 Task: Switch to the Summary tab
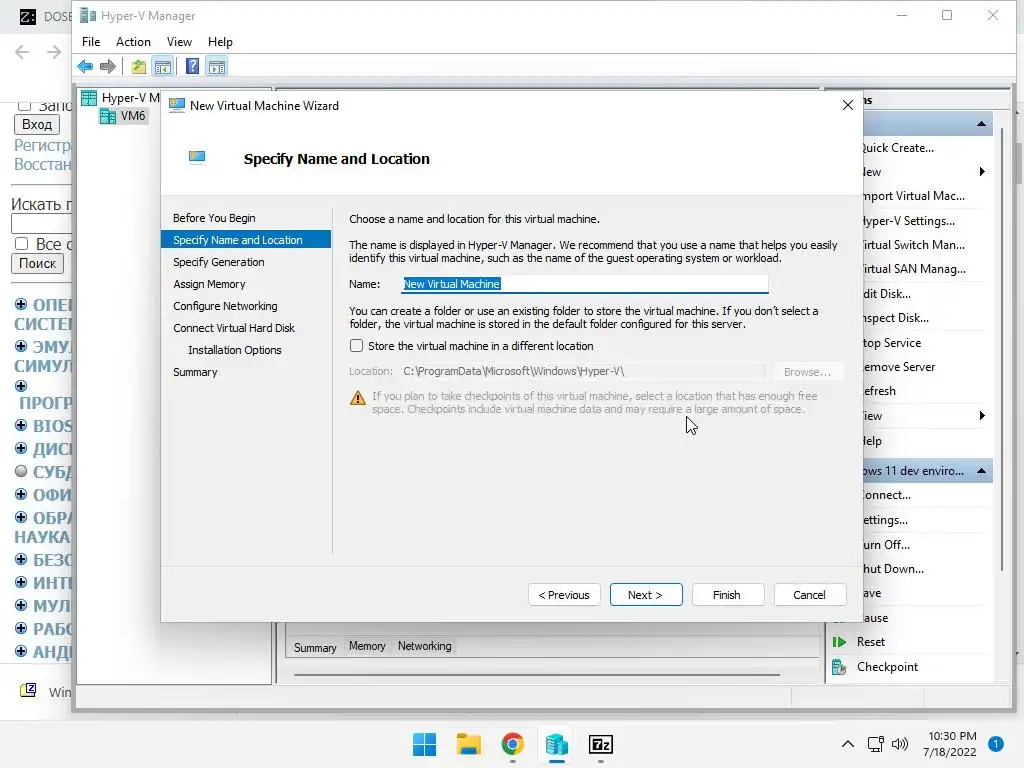pos(315,647)
